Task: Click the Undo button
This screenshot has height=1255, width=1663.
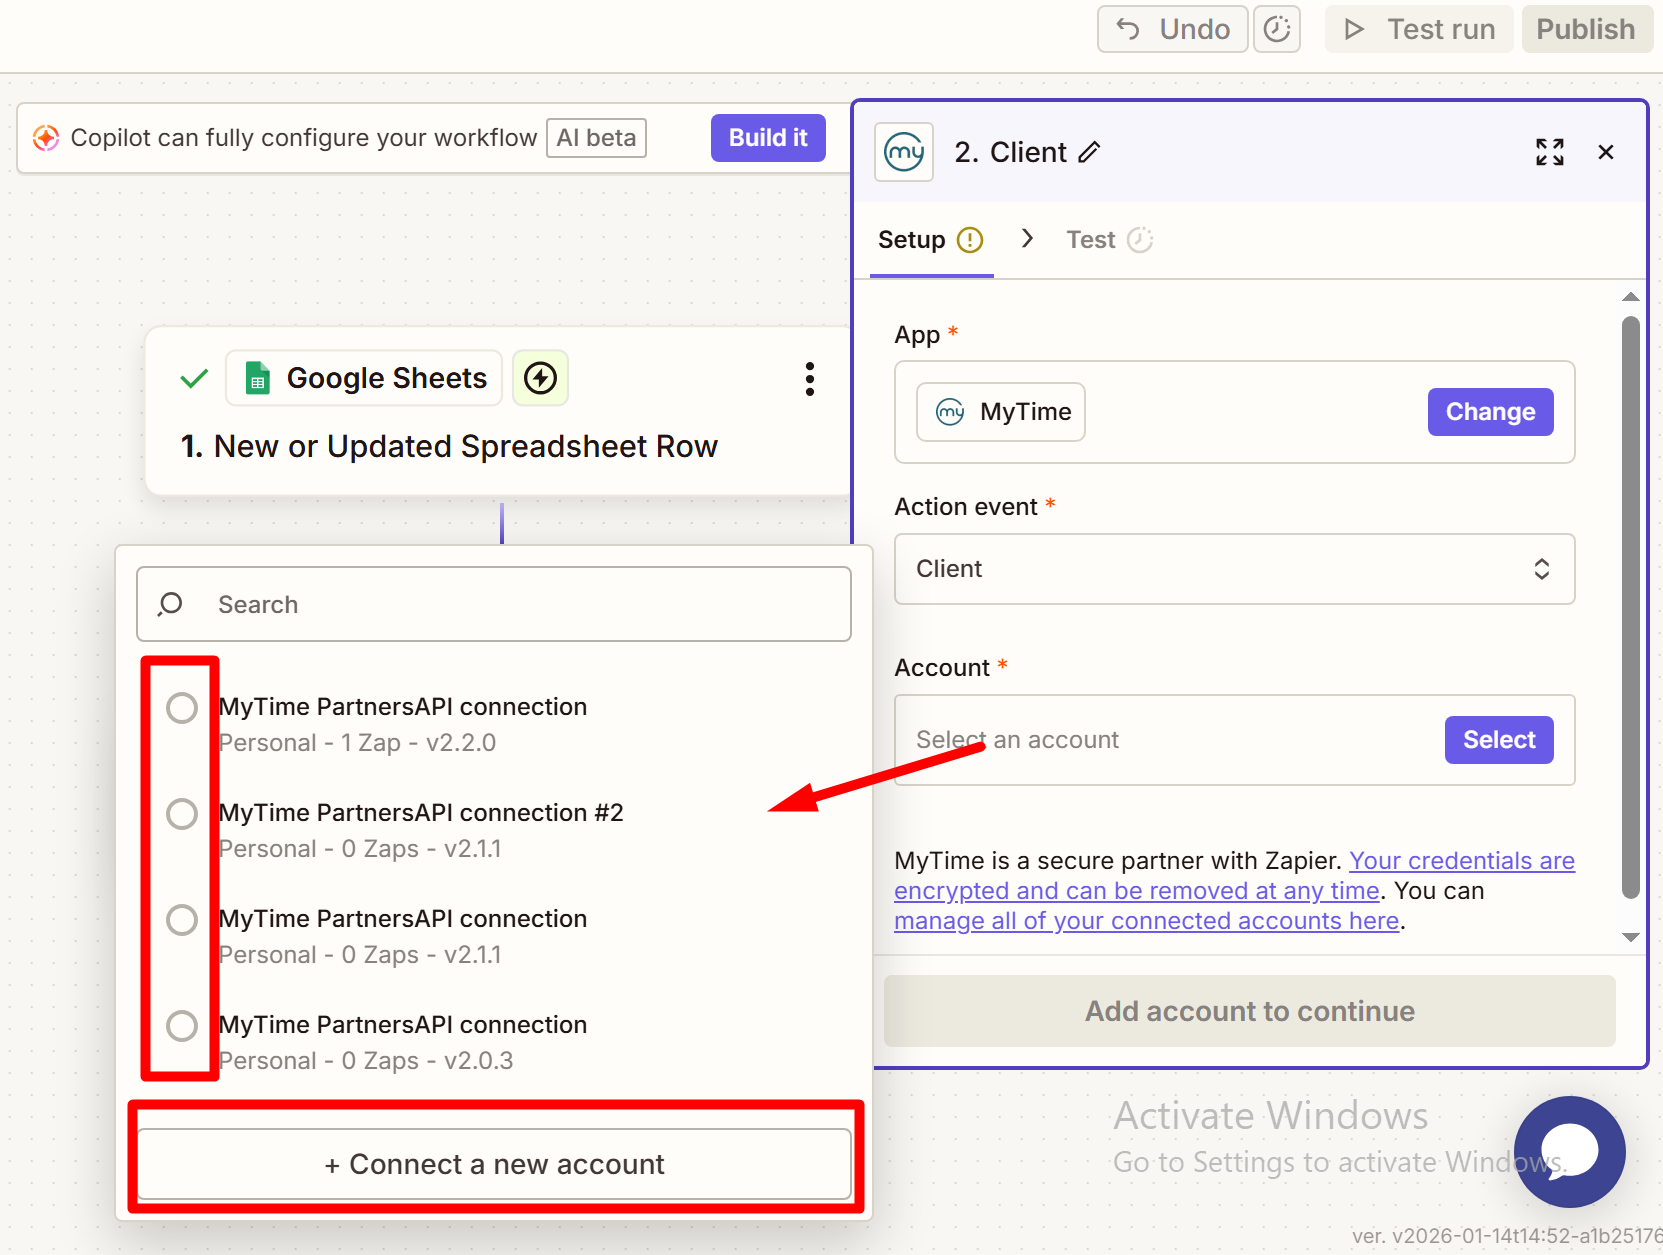Action: (x=1172, y=29)
